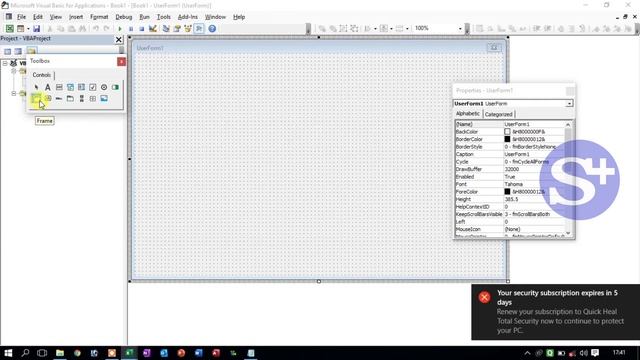Open the Format menu
The width and height of the screenshot is (640, 360).
click(99, 17)
